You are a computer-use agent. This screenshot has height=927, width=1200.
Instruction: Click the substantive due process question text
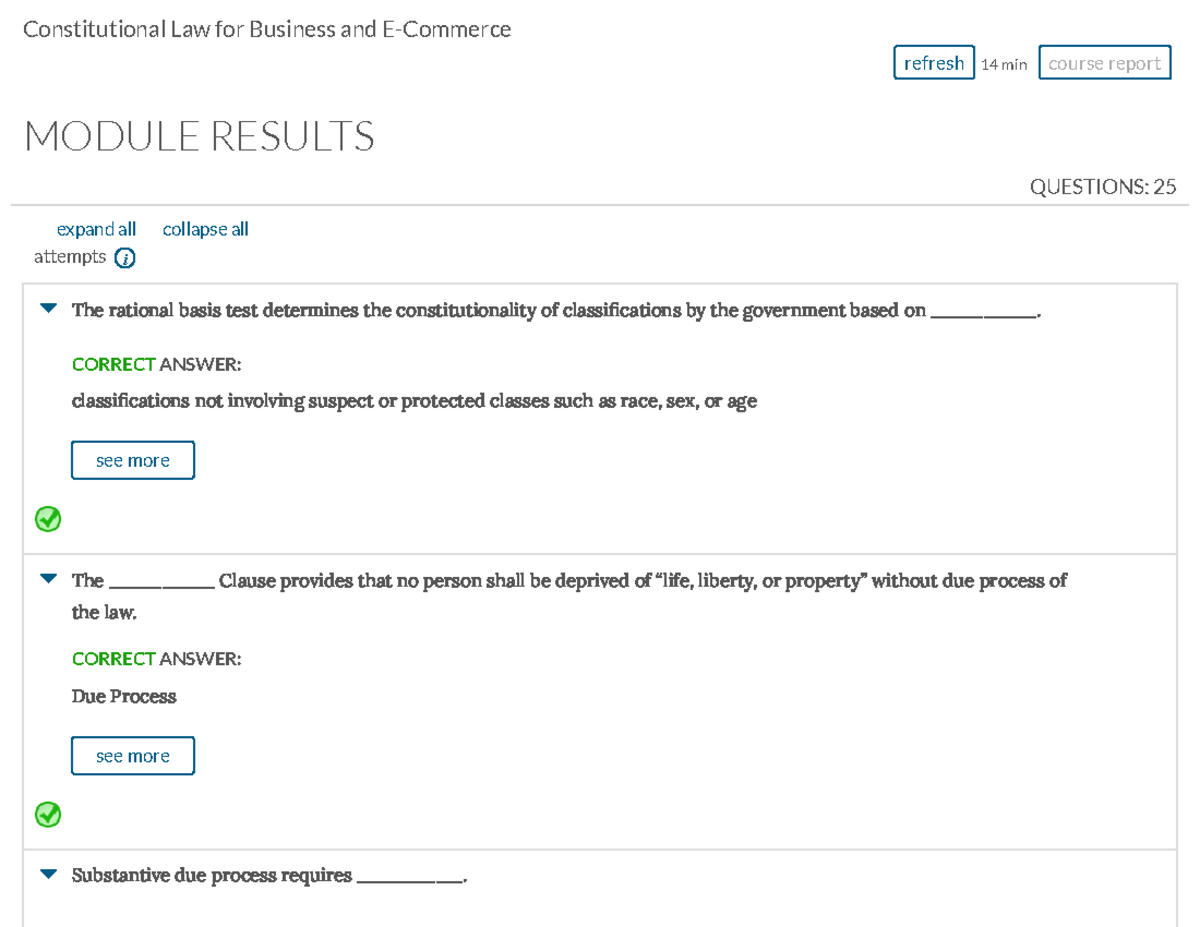click(268, 874)
